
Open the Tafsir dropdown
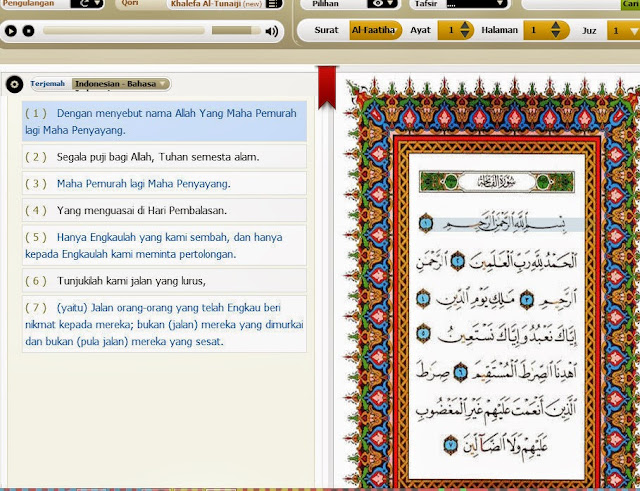(476, 4)
